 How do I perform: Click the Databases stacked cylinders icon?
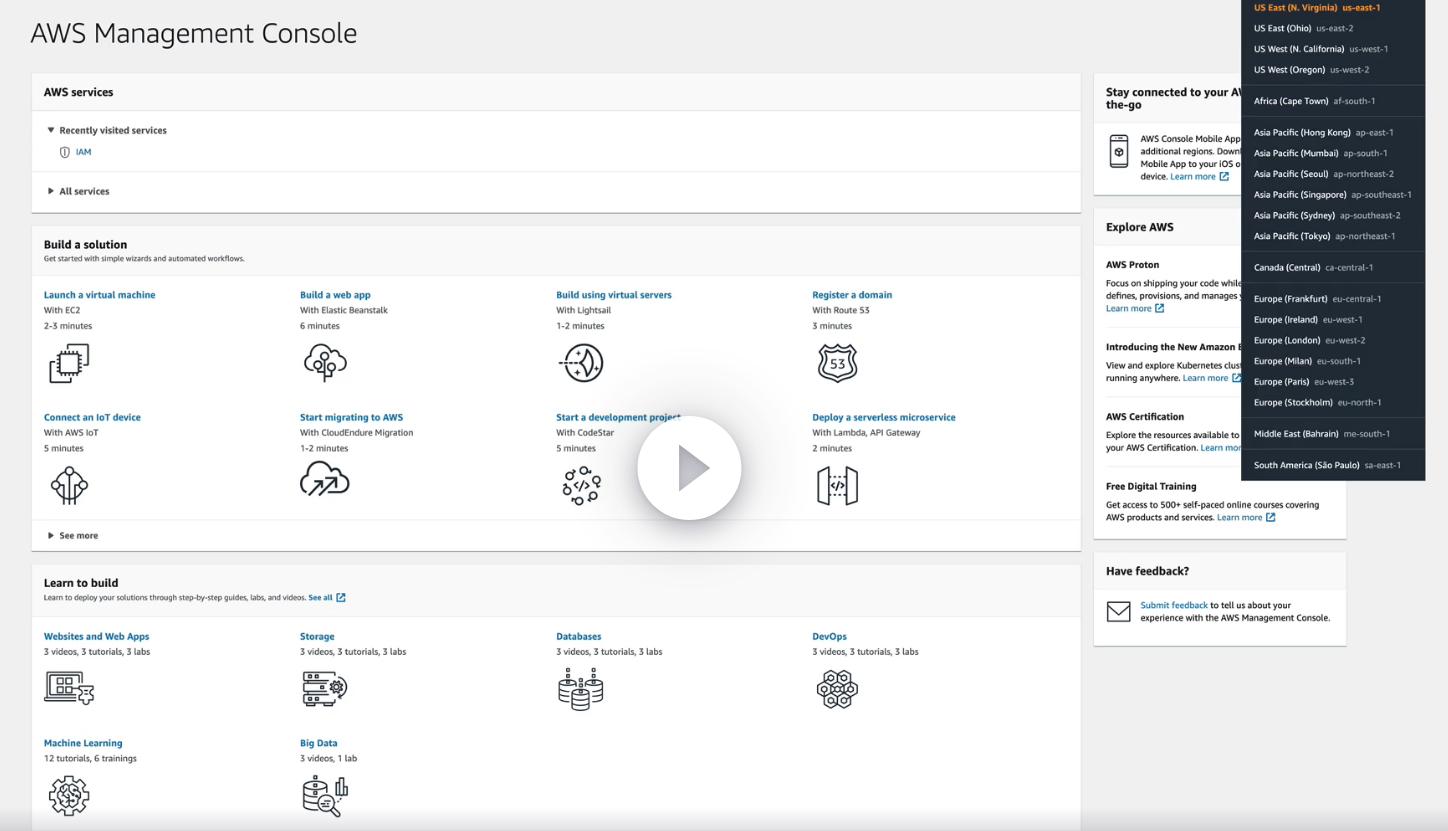[x=581, y=689]
